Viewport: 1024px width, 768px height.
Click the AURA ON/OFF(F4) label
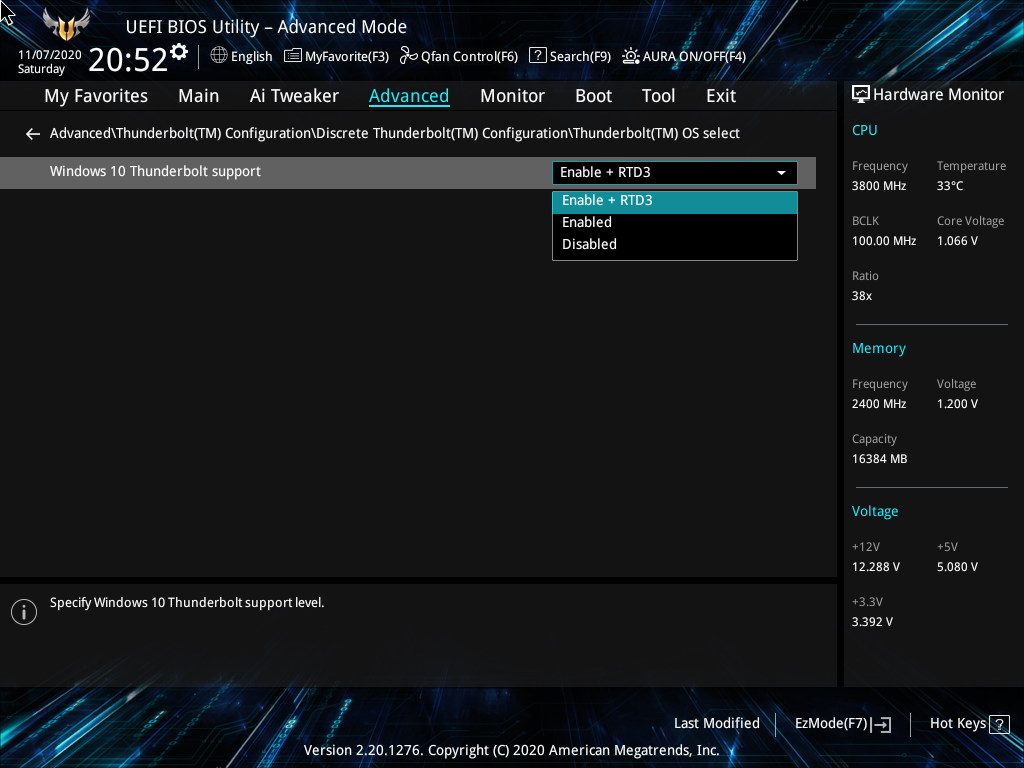[694, 57]
